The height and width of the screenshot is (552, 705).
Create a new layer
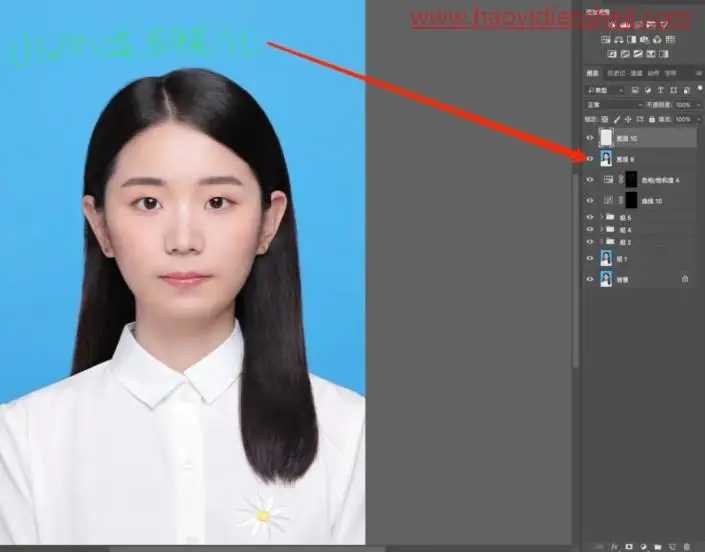(672, 547)
